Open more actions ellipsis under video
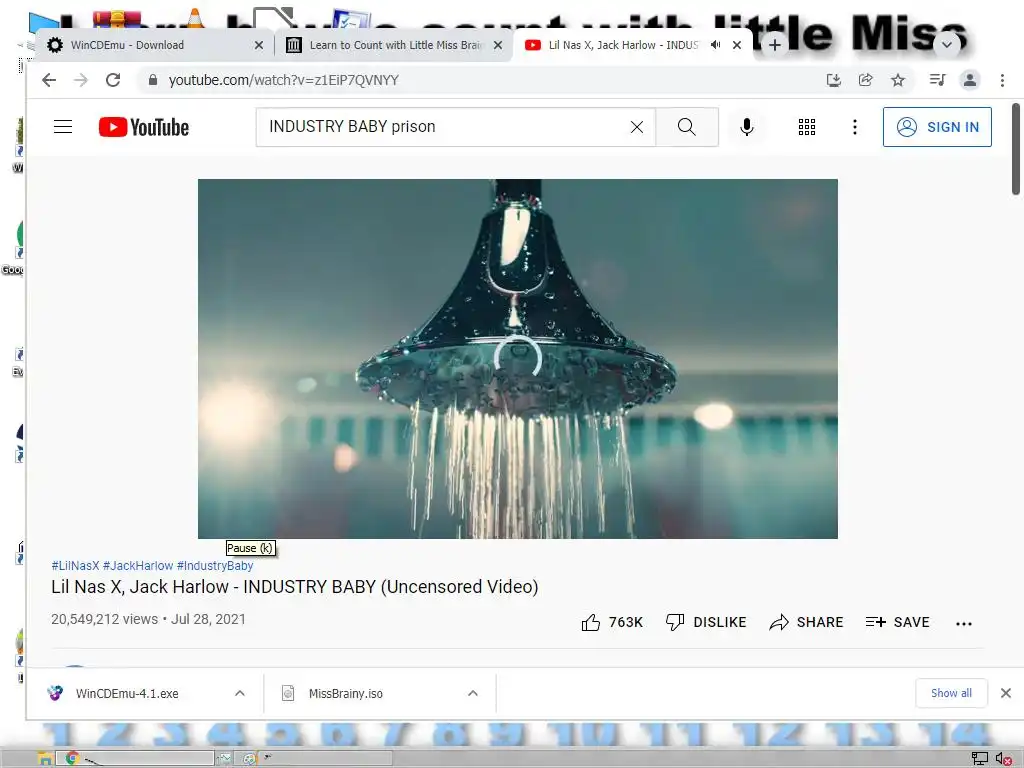The height and width of the screenshot is (768, 1024). (x=963, y=624)
